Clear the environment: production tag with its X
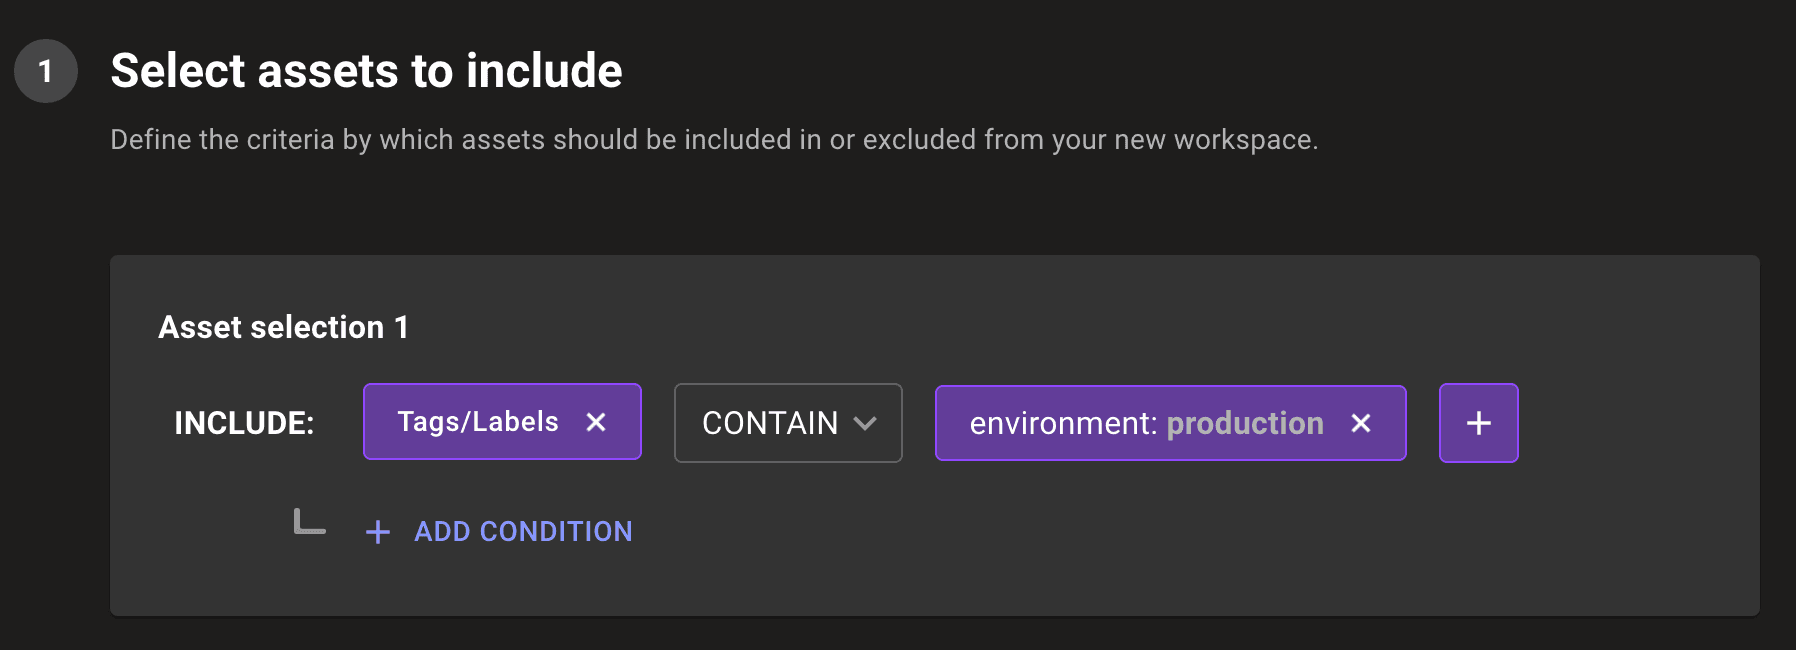Viewport: 1796px width, 650px height. 1361,424
